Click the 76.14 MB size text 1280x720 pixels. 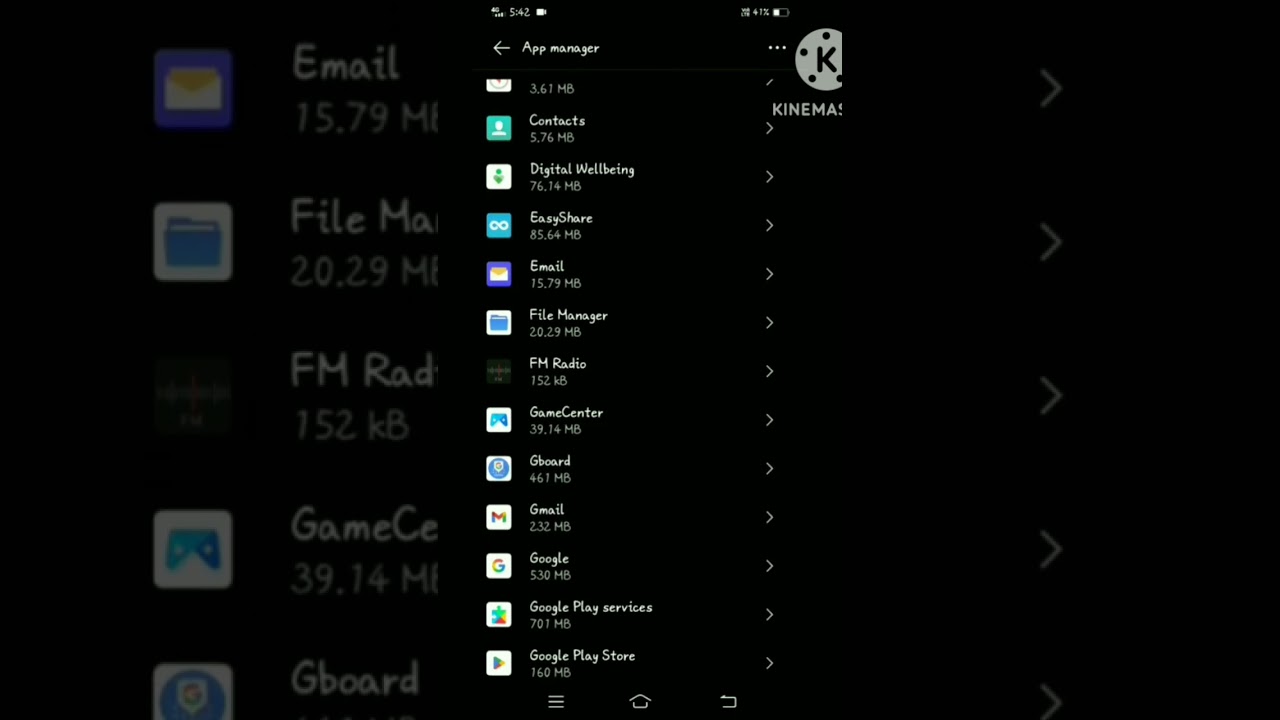555,186
